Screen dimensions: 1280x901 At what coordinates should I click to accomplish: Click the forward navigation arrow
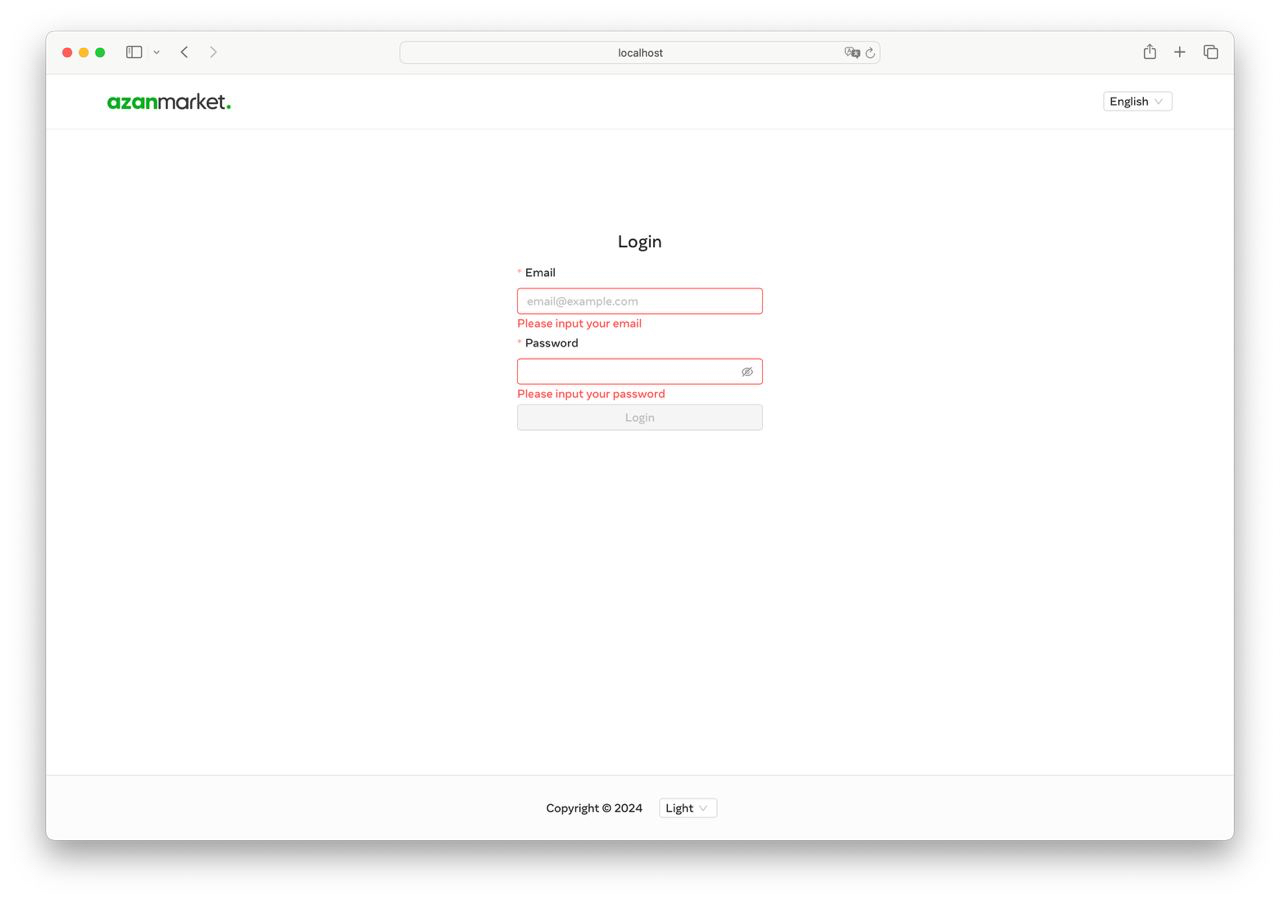[x=213, y=51]
